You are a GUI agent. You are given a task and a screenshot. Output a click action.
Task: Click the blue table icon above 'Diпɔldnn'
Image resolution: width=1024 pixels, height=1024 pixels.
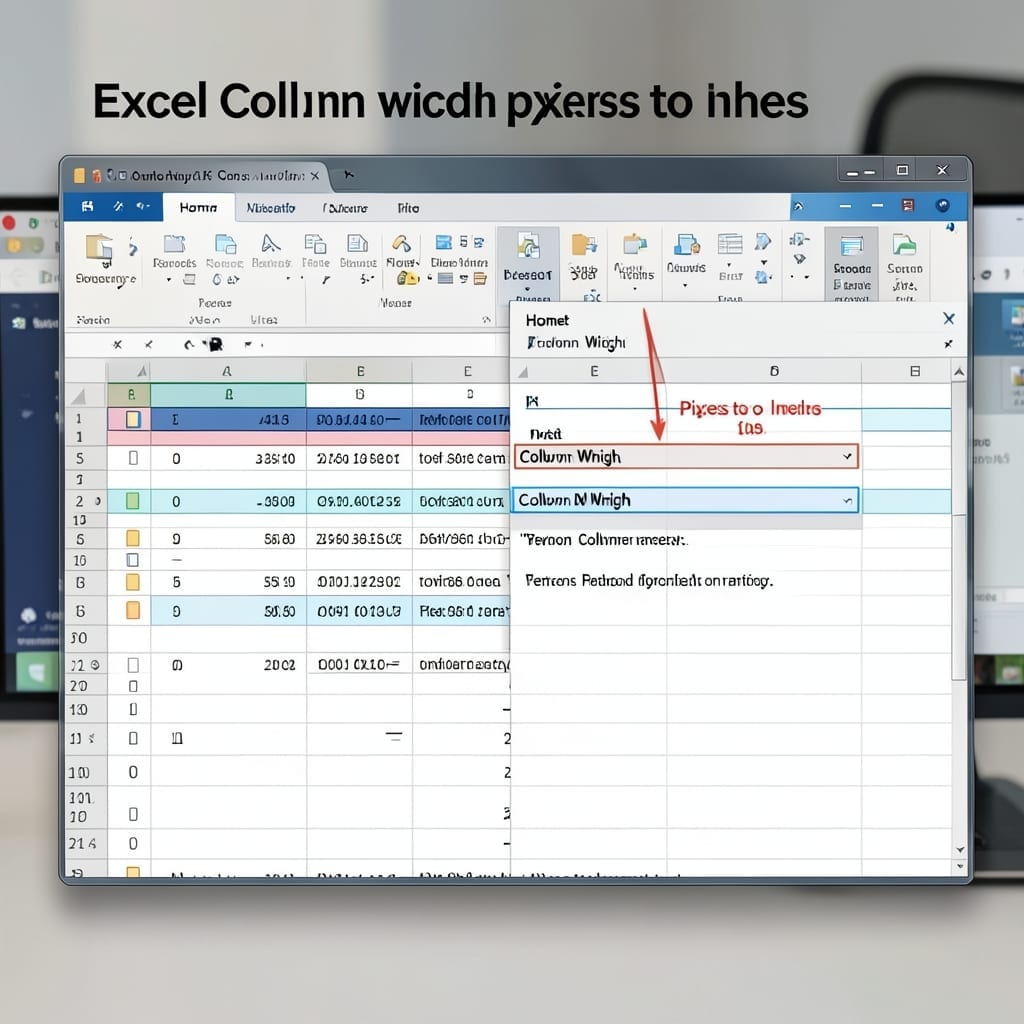[x=443, y=242]
